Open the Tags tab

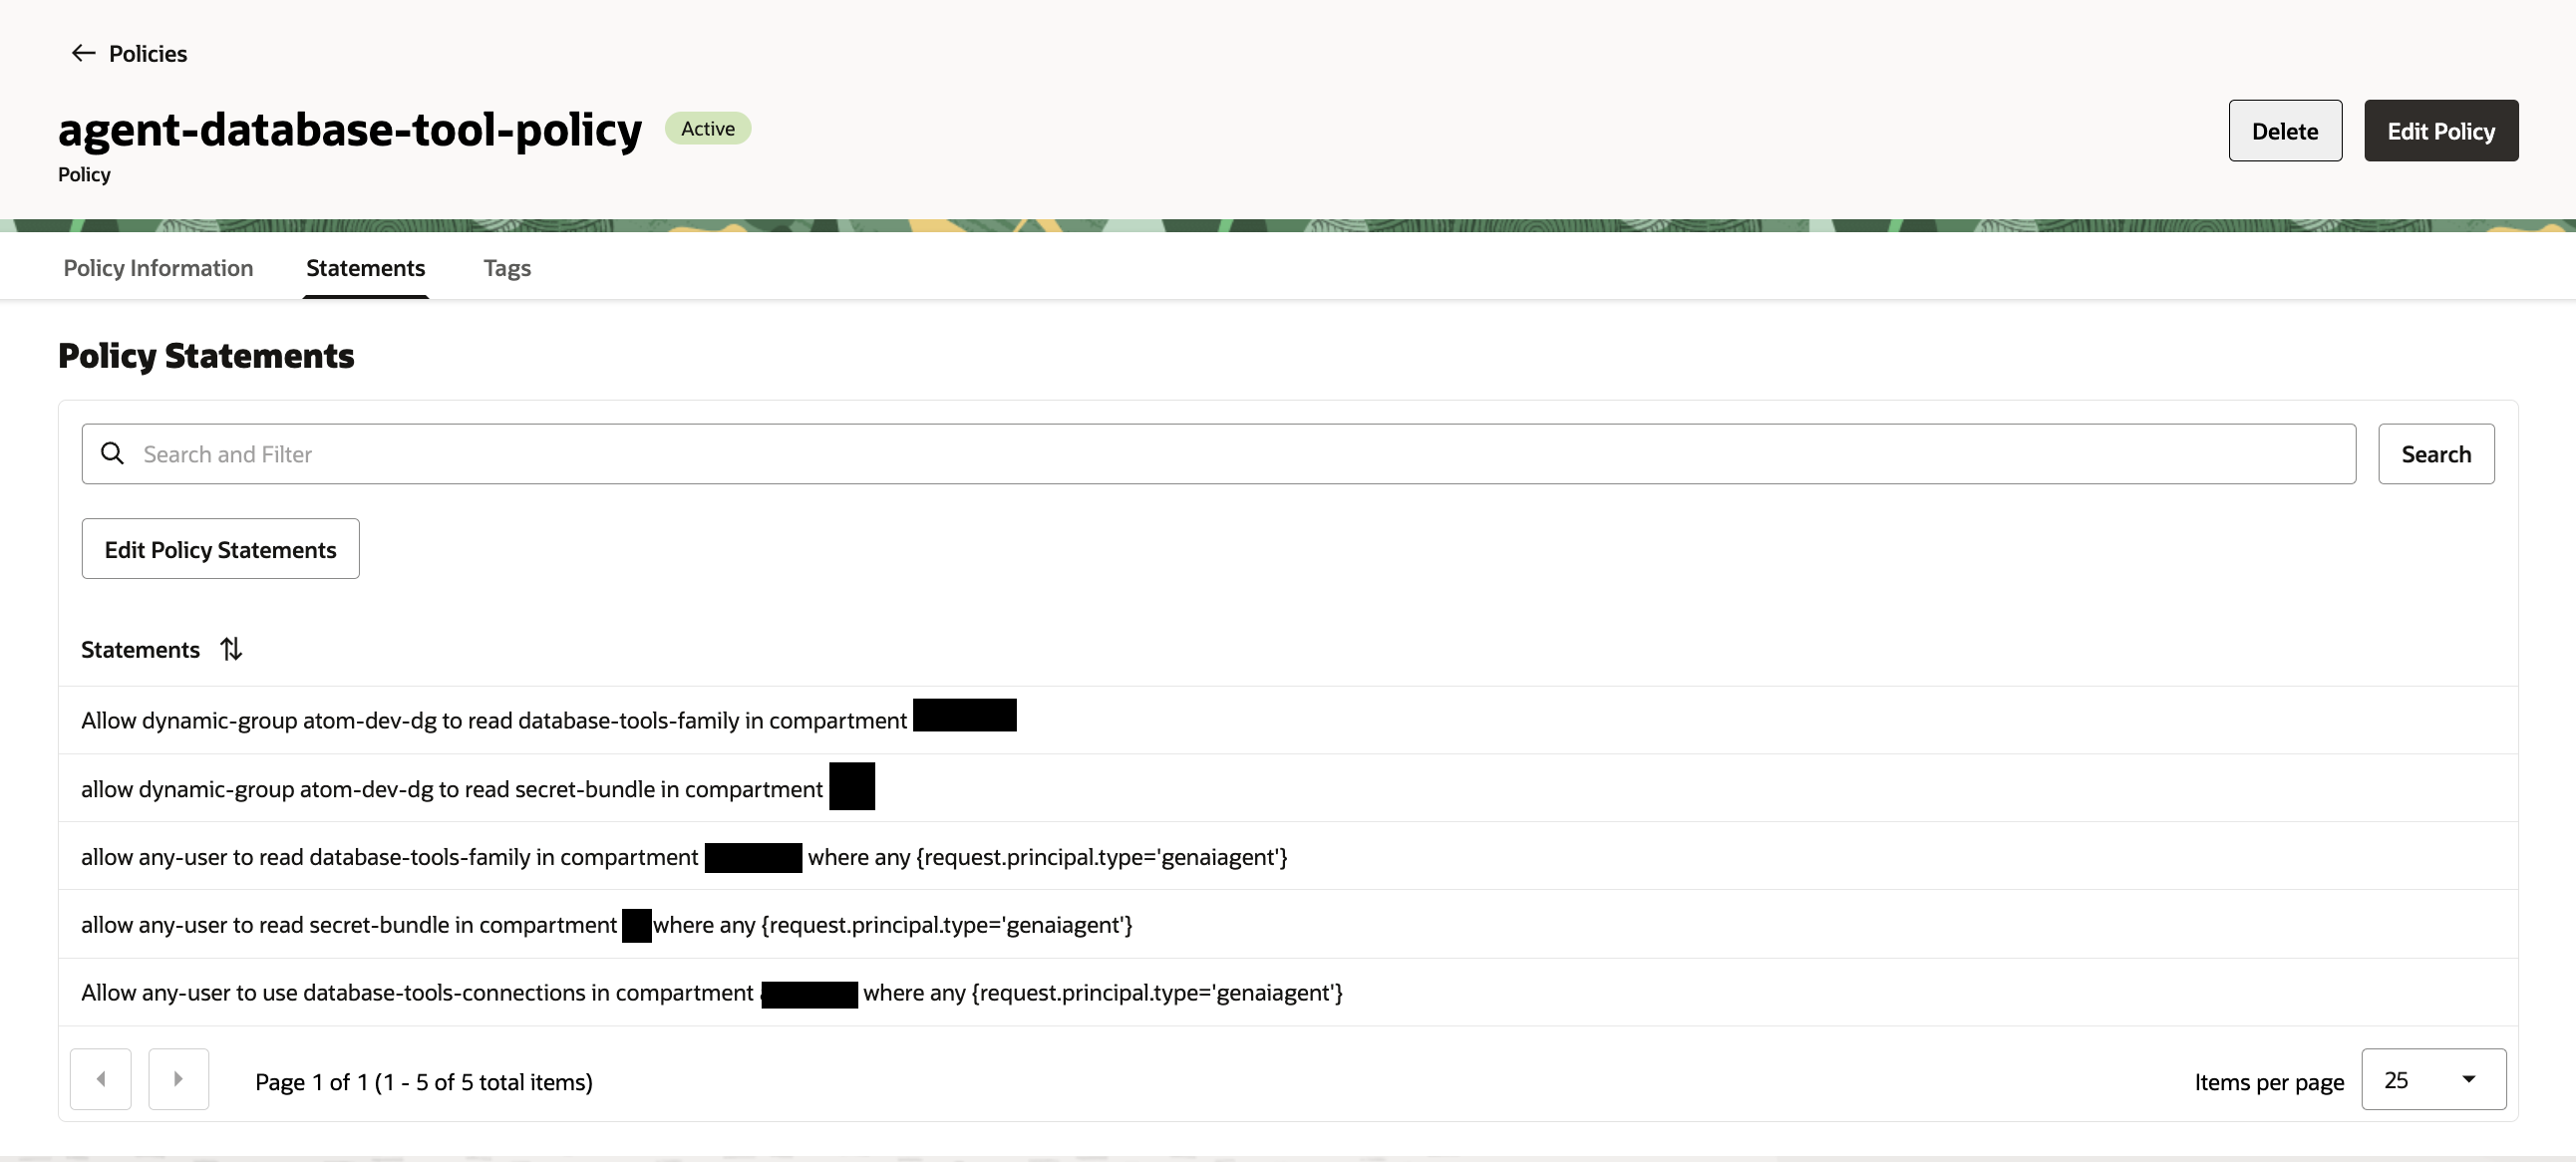[x=506, y=268]
